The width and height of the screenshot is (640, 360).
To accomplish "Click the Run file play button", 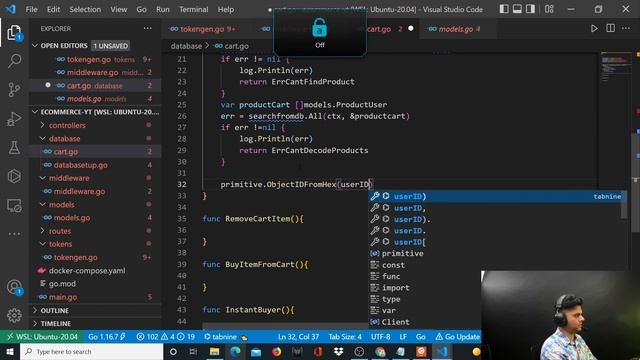I will tap(594, 29).
